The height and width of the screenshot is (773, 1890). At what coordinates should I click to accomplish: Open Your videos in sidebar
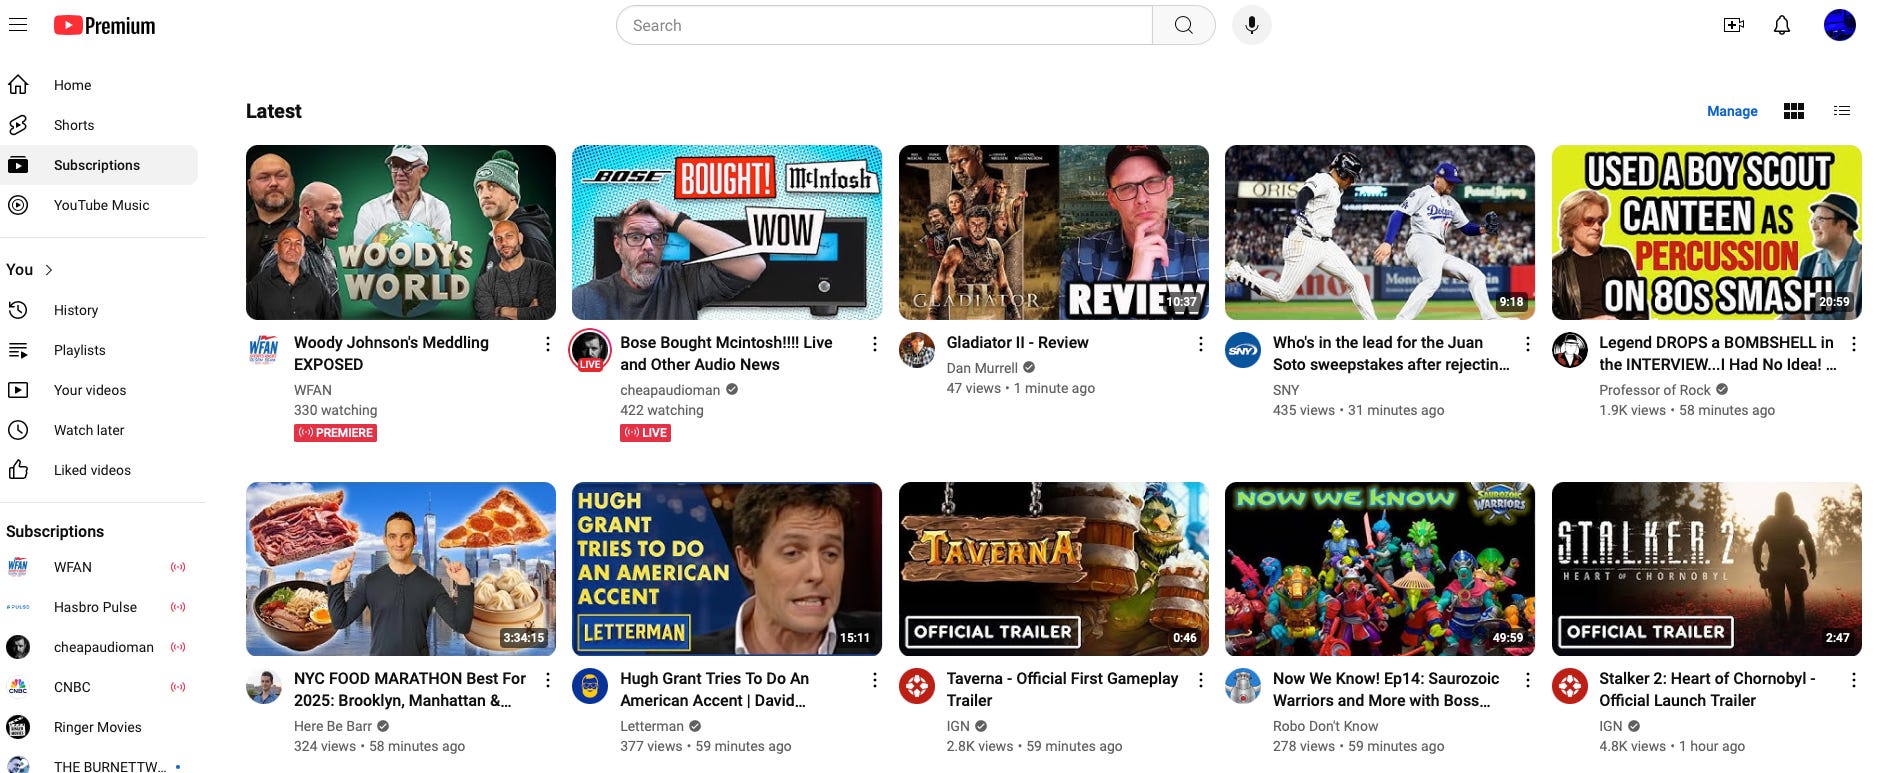coord(99,390)
